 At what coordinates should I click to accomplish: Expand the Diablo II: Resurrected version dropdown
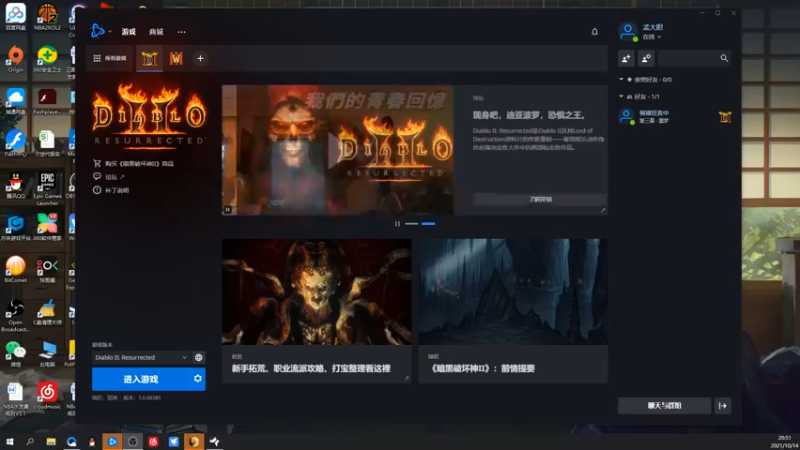click(x=141, y=357)
